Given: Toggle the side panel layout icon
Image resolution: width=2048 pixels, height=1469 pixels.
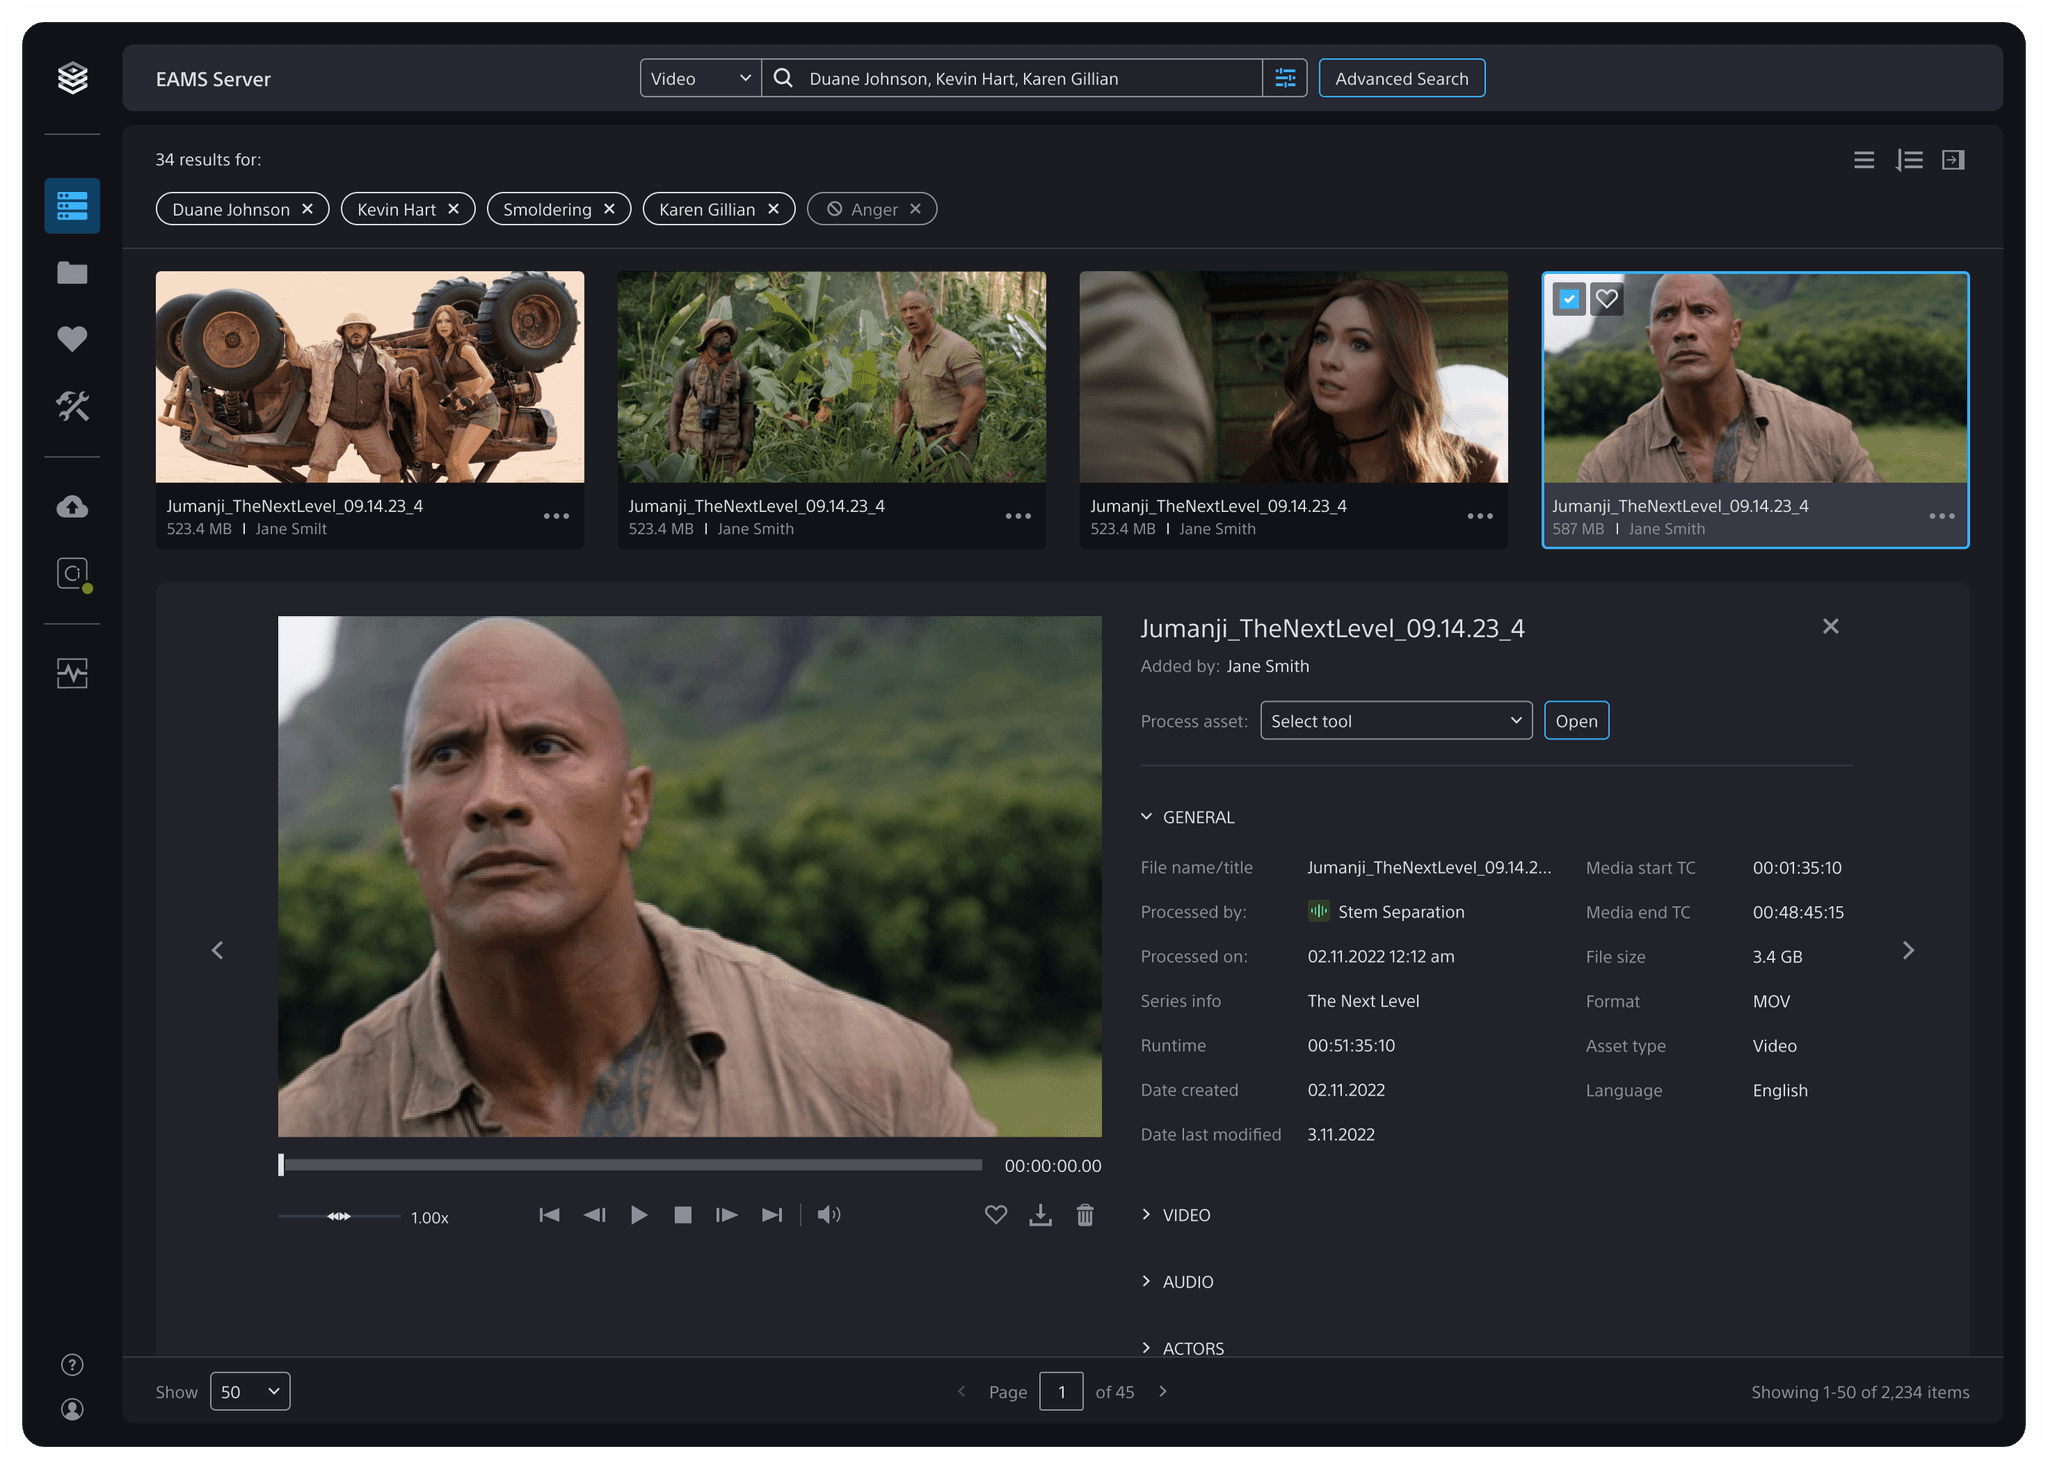Looking at the screenshot, I should point(1953,160).
